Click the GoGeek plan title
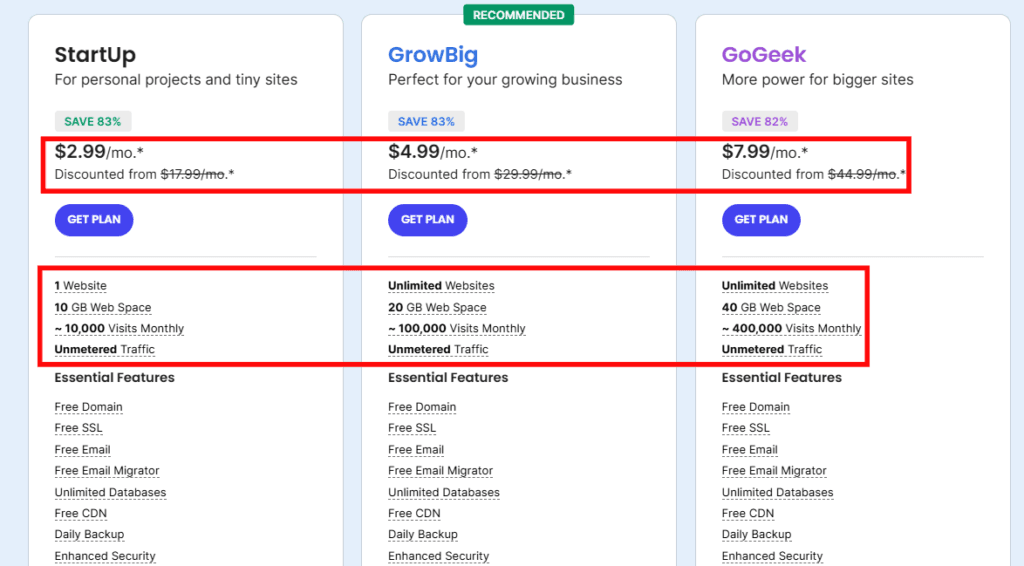 pyautogui.click(x=764, y=55)
